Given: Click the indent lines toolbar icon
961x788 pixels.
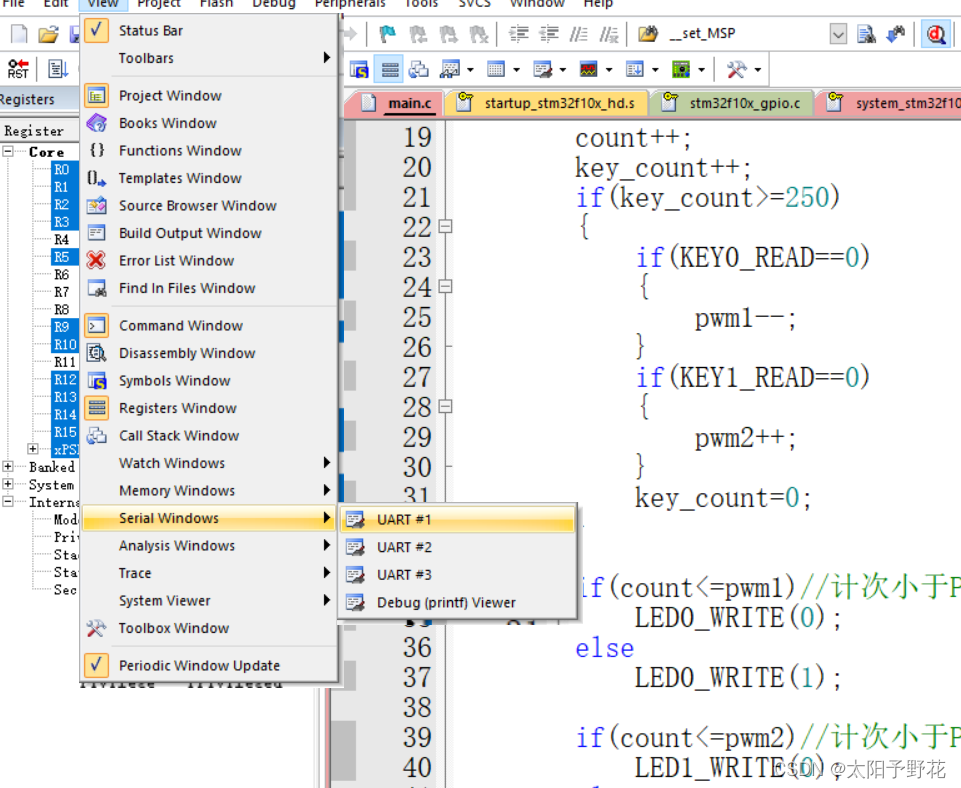Looking at the screenshot, I should 518,34.
